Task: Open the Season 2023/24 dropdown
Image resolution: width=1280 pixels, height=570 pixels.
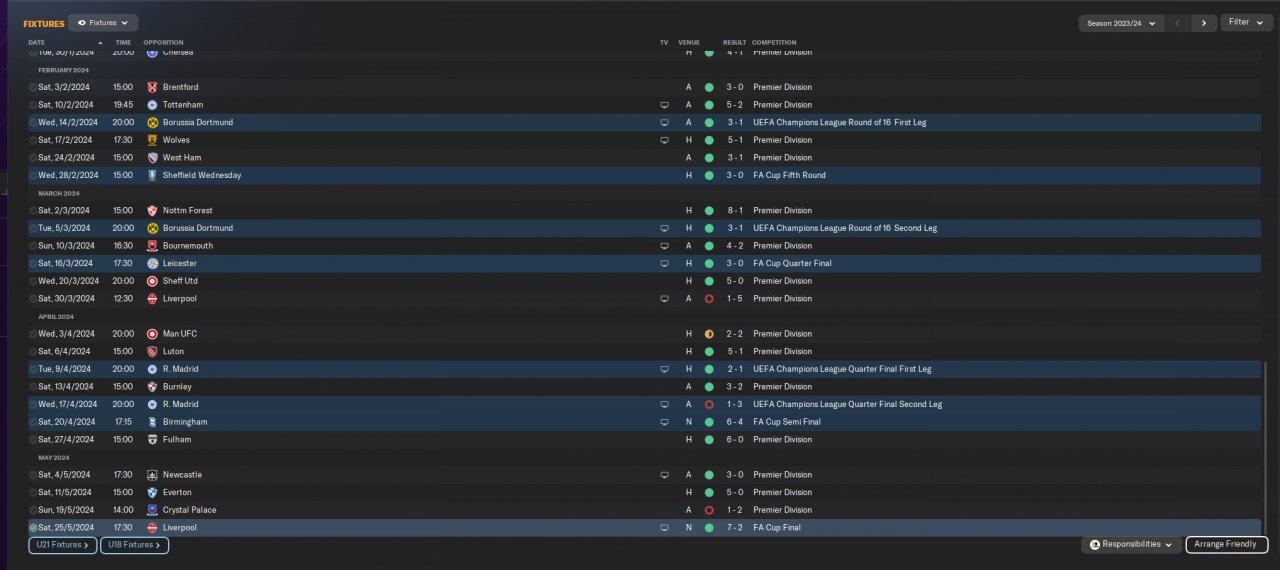Action: pos(1121,23)
